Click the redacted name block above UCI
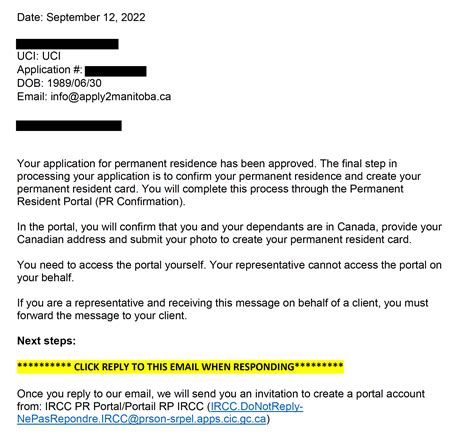Image resolution: width=474 pixels, height=438 pixels. tap(67, 44)
